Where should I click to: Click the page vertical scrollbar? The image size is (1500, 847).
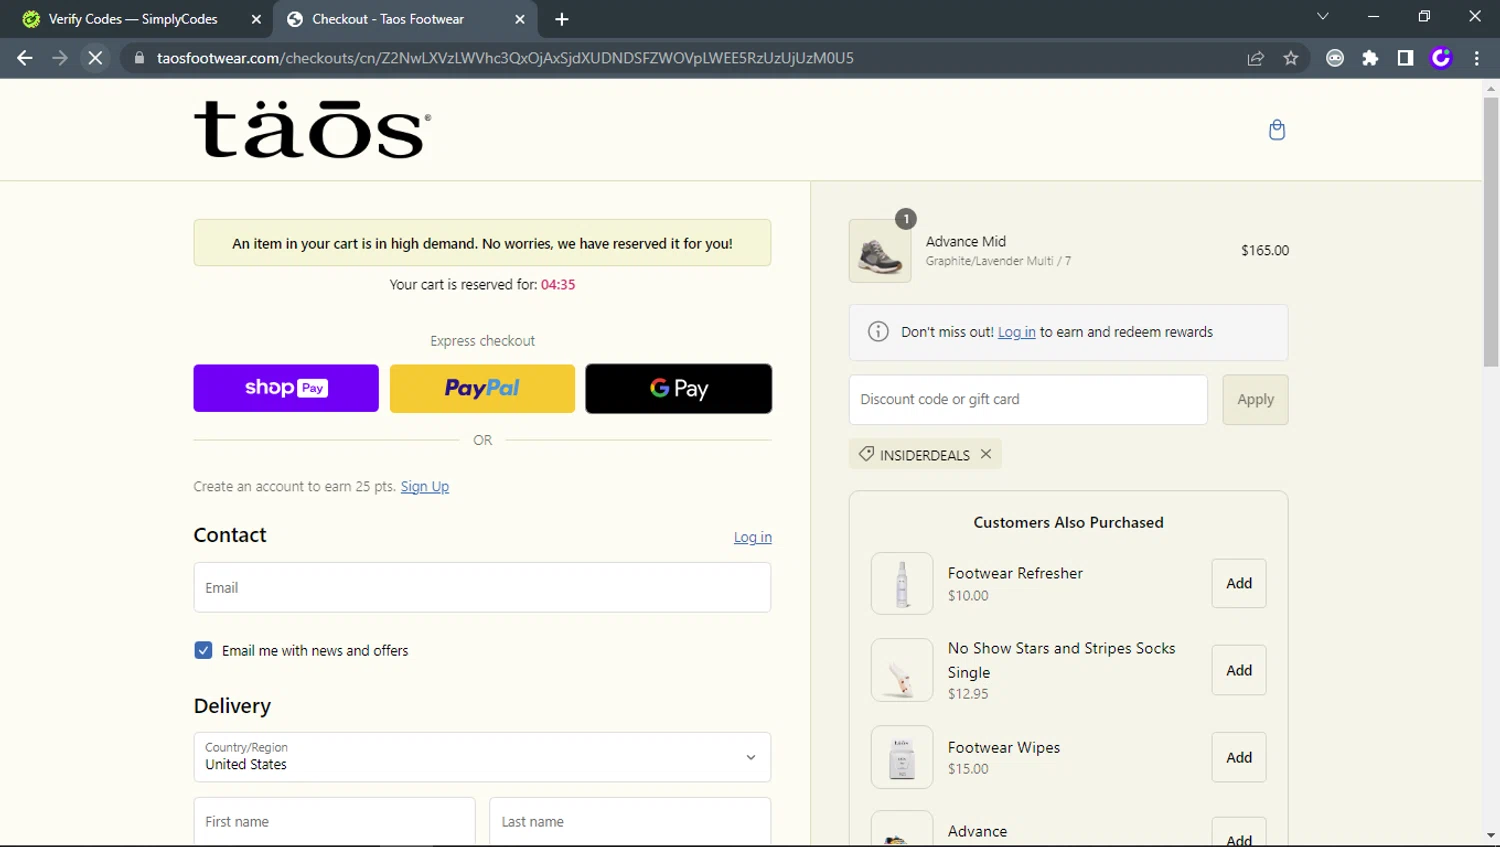coord(1491,232)
